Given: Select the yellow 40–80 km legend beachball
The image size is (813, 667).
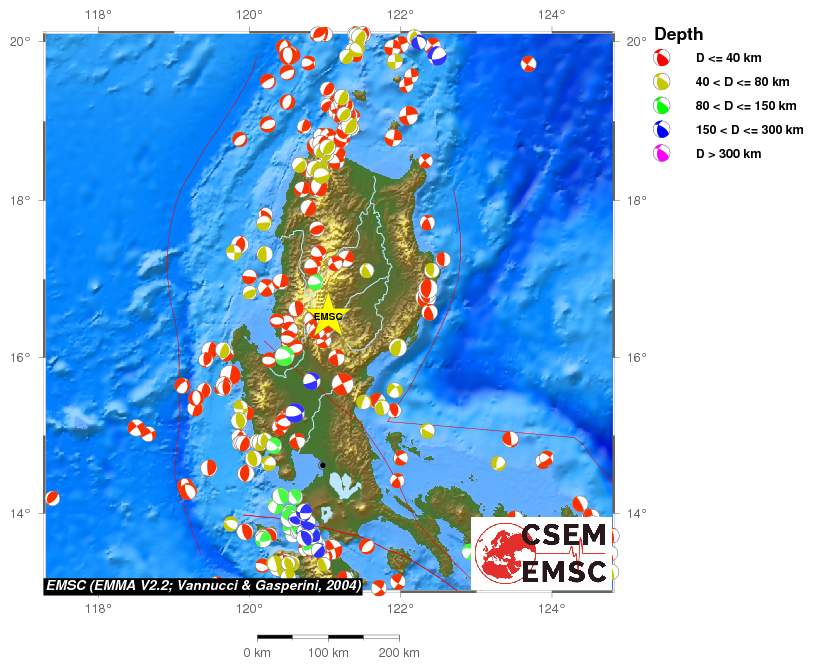Looking at the screenshot, I should pos(662,82).
